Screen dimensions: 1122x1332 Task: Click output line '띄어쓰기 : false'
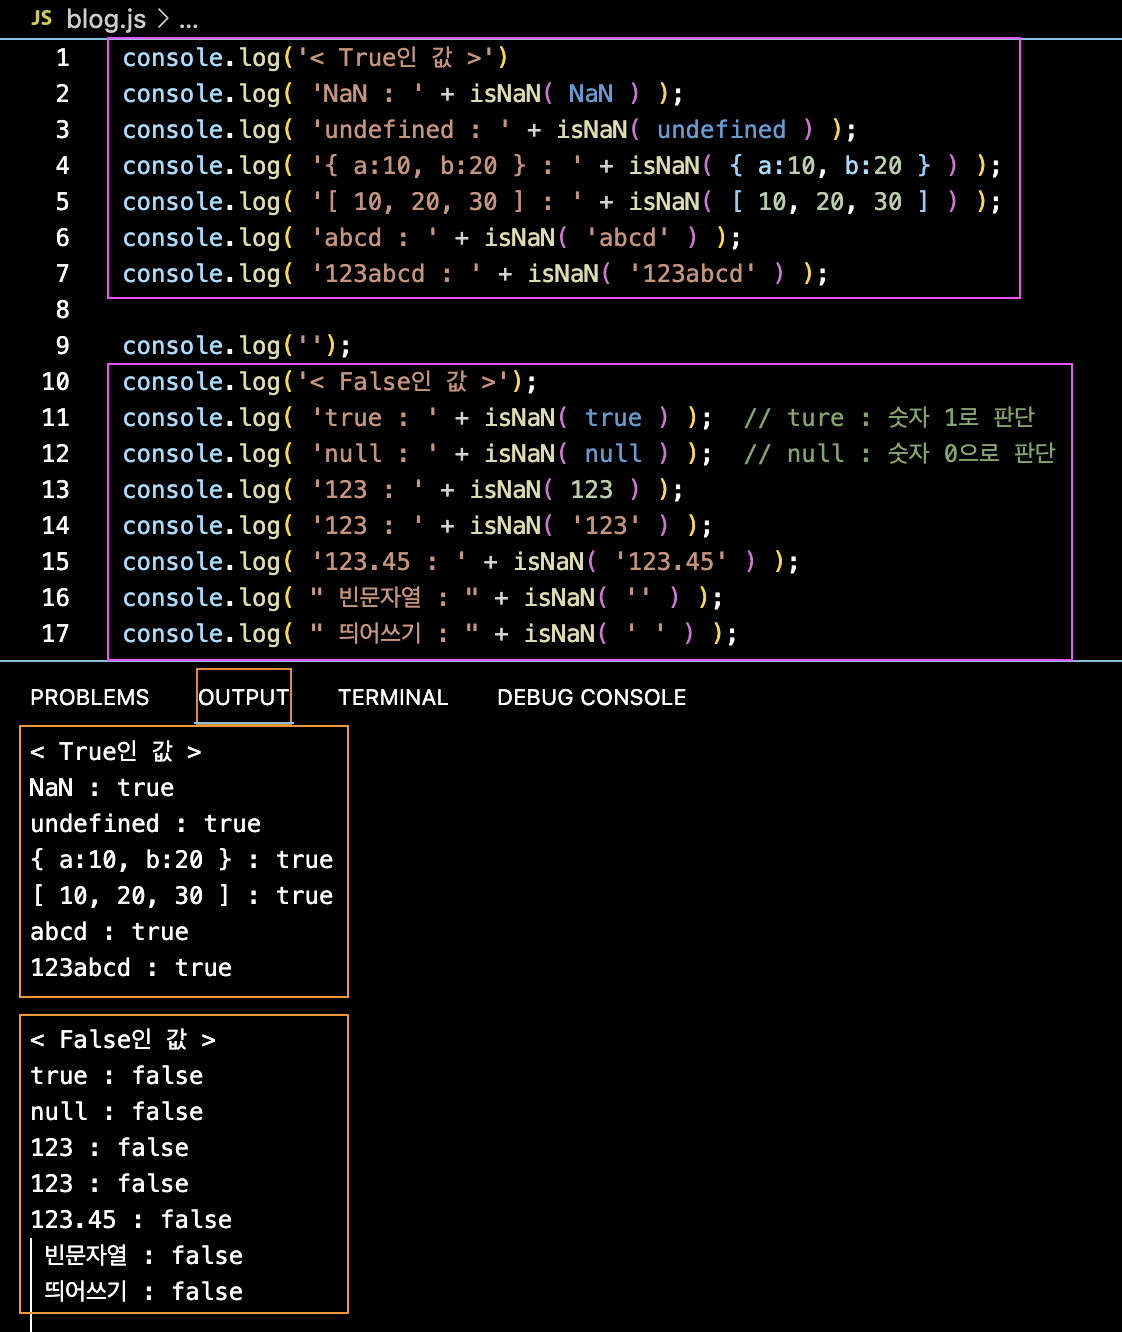(143, 1292)
